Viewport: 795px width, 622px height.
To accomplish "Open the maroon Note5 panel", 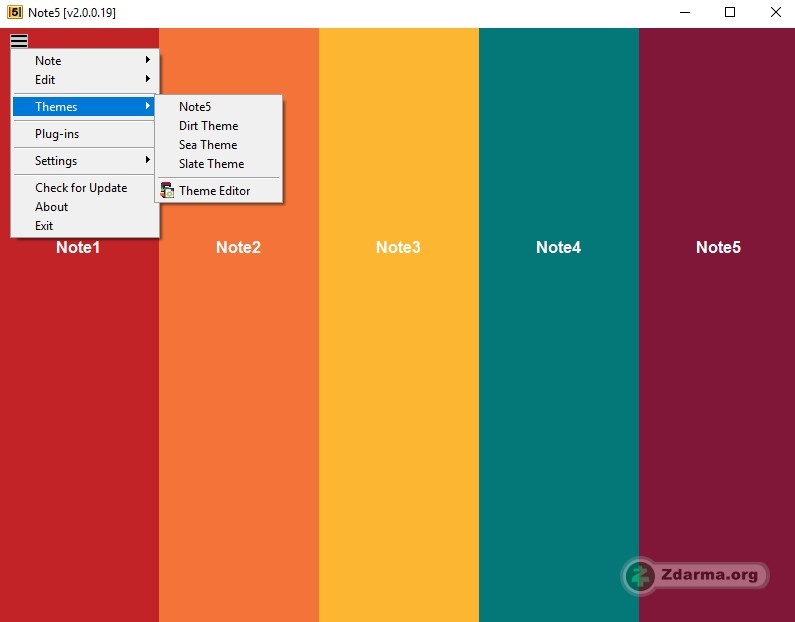I will click(717, 324).
